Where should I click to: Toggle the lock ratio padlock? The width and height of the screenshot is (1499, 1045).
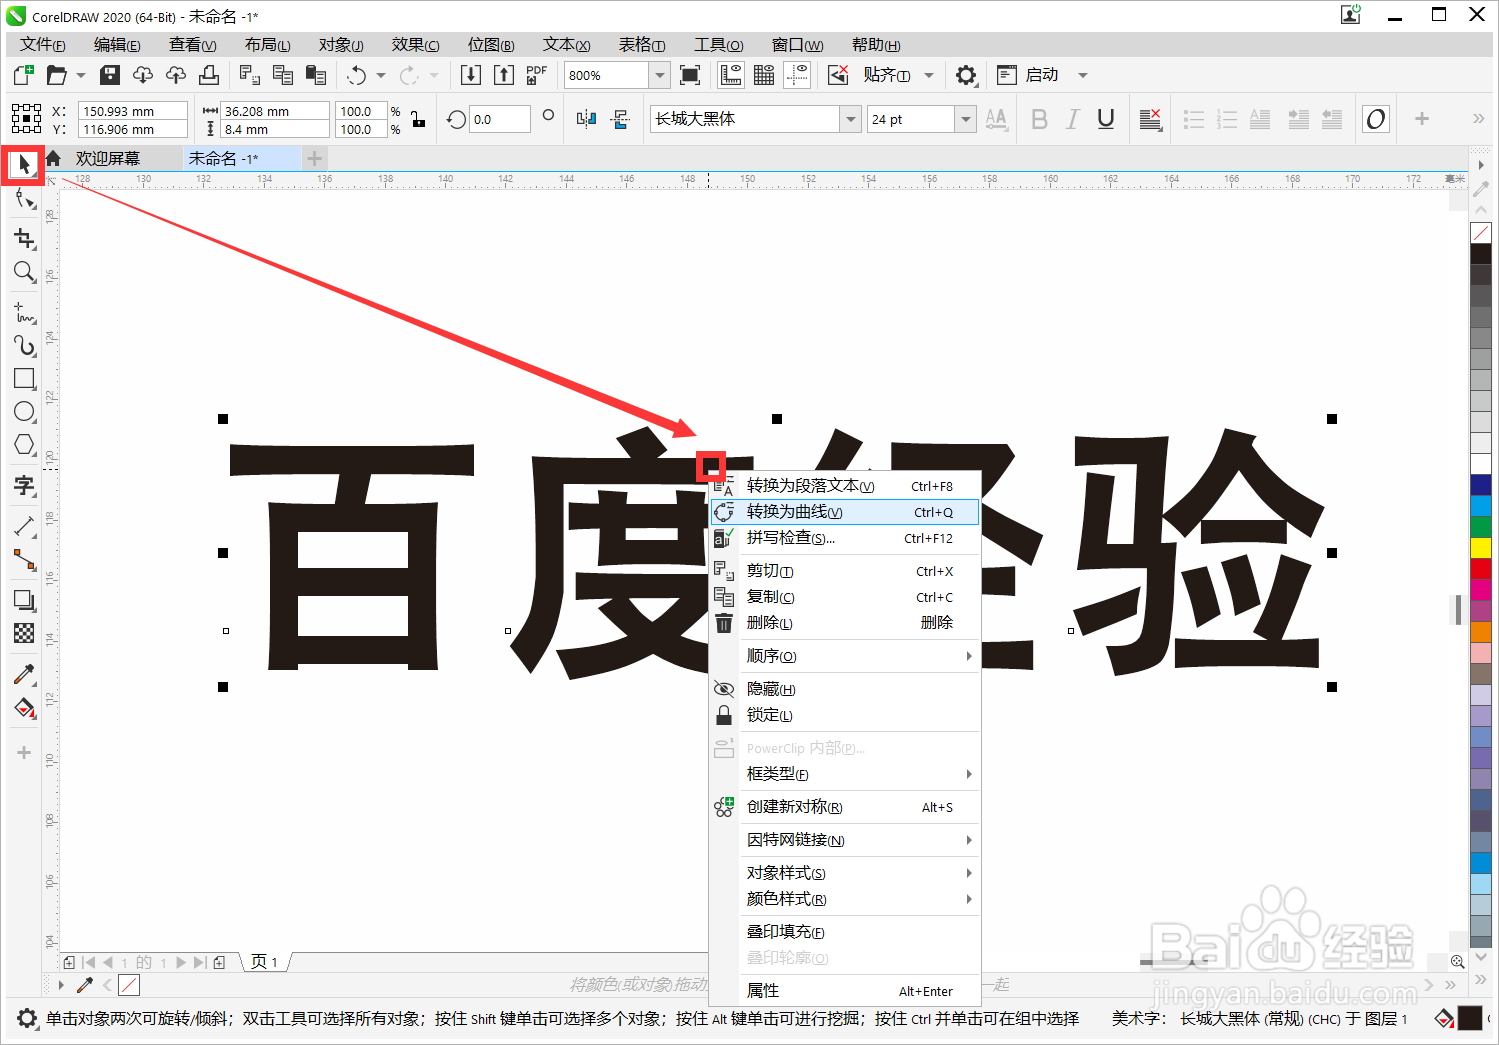pyautogui.click(x=418, y=120)
